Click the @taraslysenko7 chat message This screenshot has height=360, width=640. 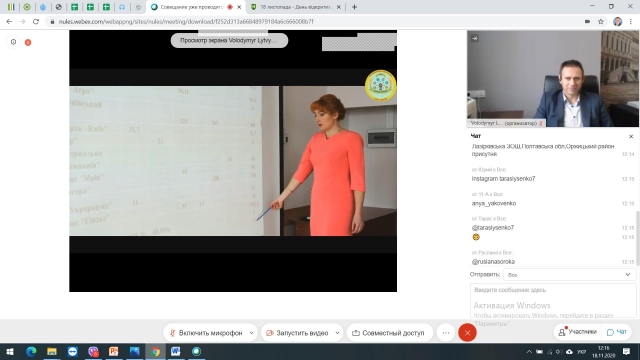pos(493,228)
